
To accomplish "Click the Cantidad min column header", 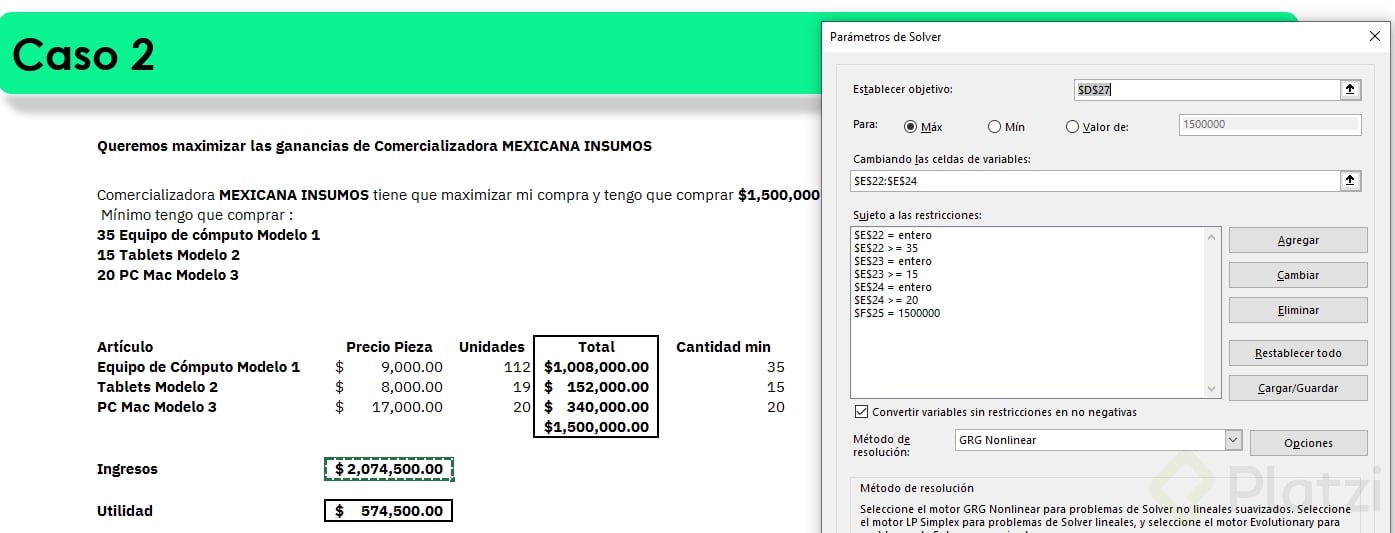I will pyautogui.click(x=723, y=347).
